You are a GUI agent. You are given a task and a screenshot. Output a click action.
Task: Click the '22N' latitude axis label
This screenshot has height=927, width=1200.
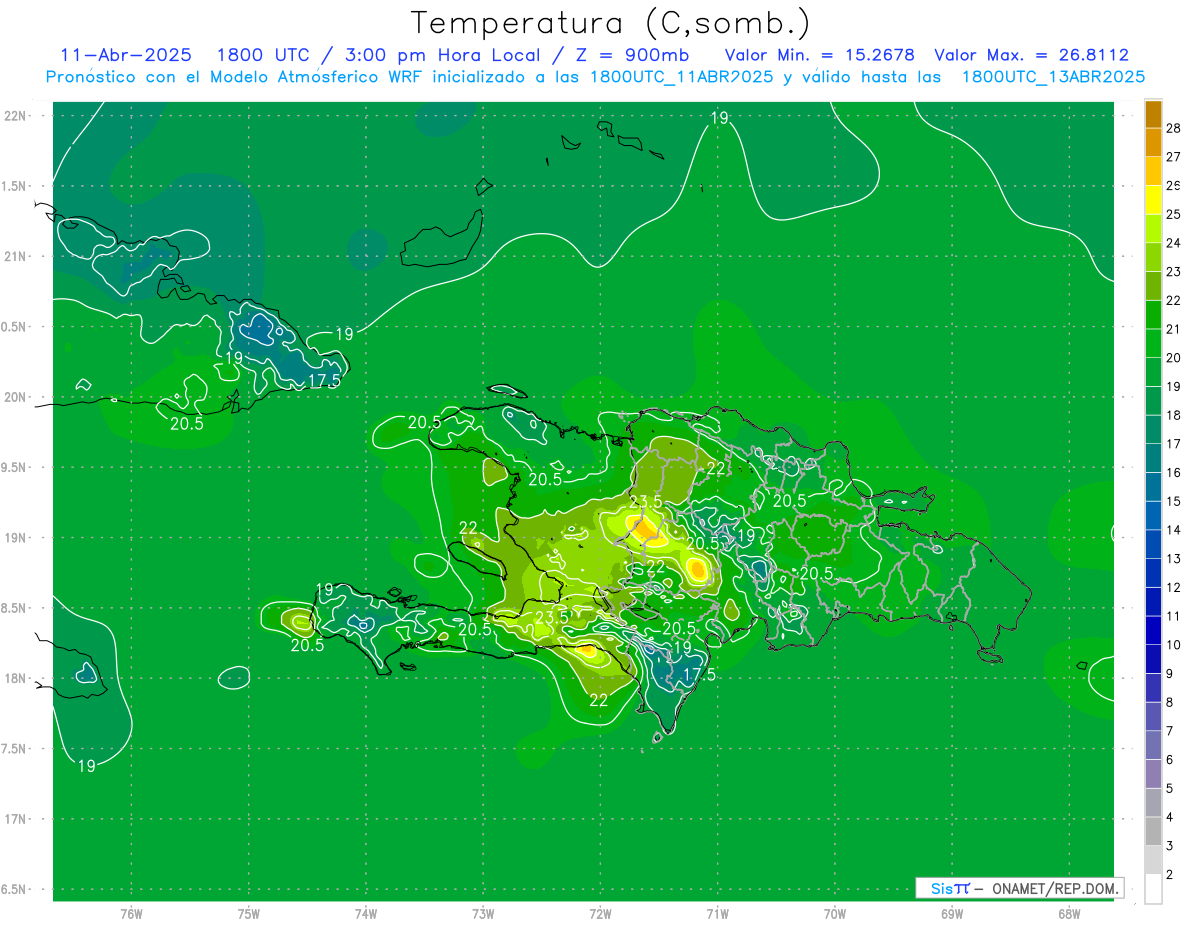(15, 116)
